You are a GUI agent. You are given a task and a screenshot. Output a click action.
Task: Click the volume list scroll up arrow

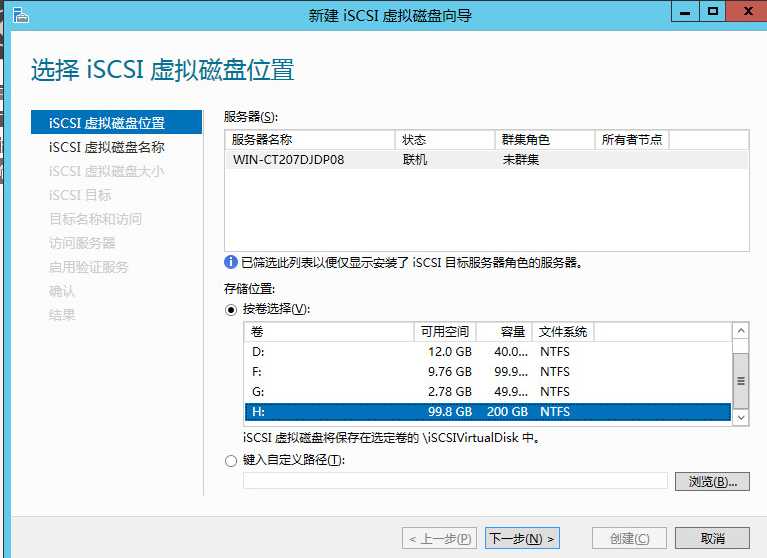pos(741,331)
